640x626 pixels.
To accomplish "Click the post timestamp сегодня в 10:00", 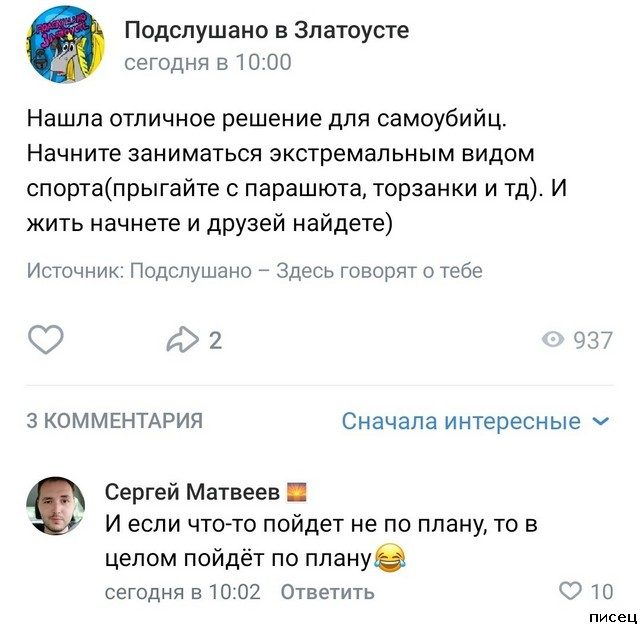I will (208, 62).
